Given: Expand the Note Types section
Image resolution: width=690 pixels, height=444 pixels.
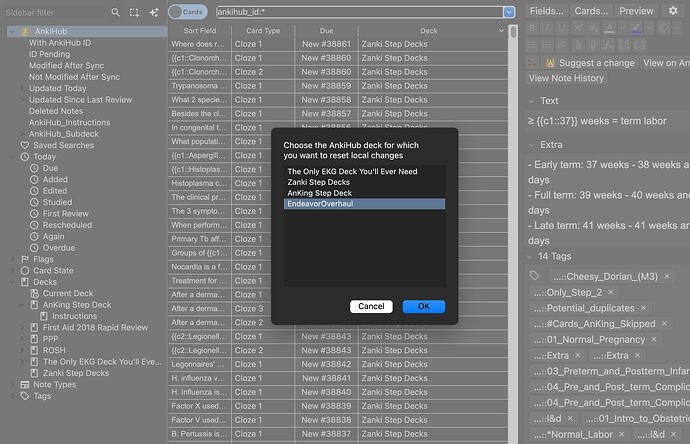Looking at the screenshot, I should [13, 385].
